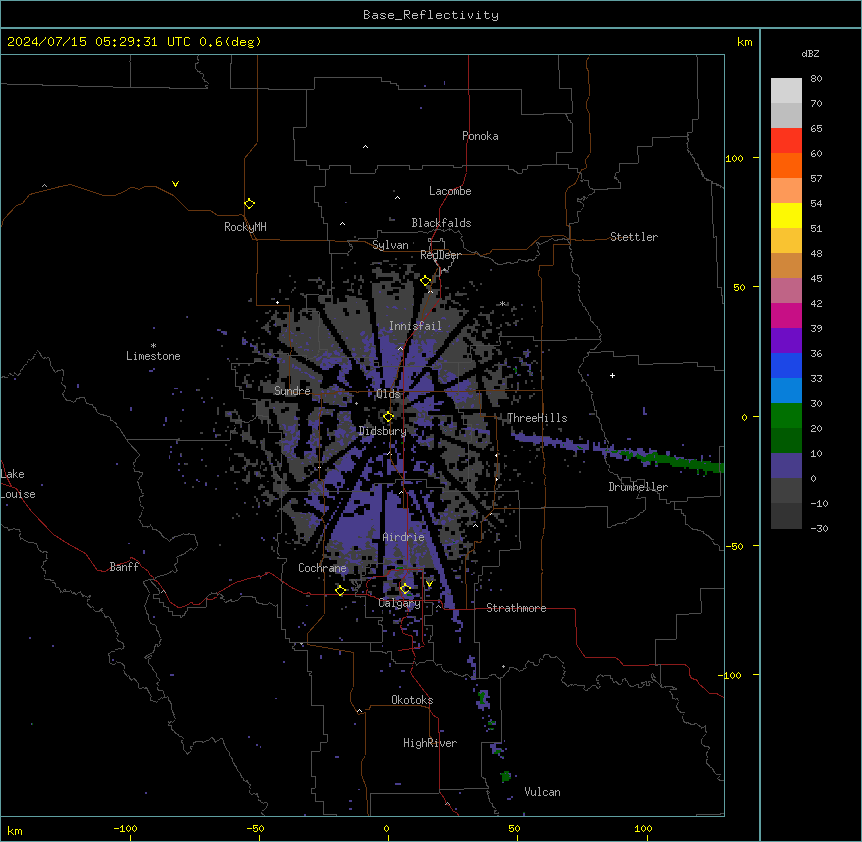Select the light gray 70-80 dBZ swatch
The height and width of the screenshot is (842, 862).
[786, 91]
